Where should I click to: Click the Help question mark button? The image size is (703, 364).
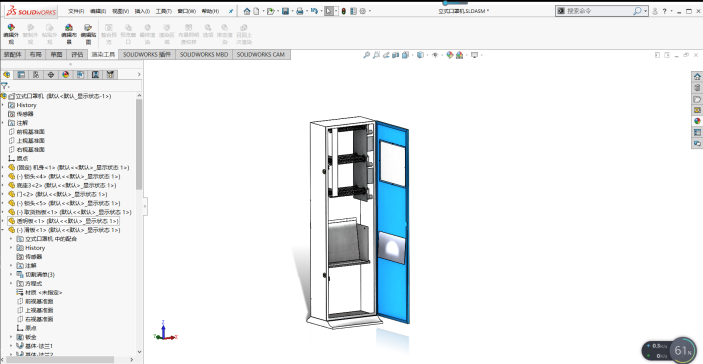pos(665,12)
